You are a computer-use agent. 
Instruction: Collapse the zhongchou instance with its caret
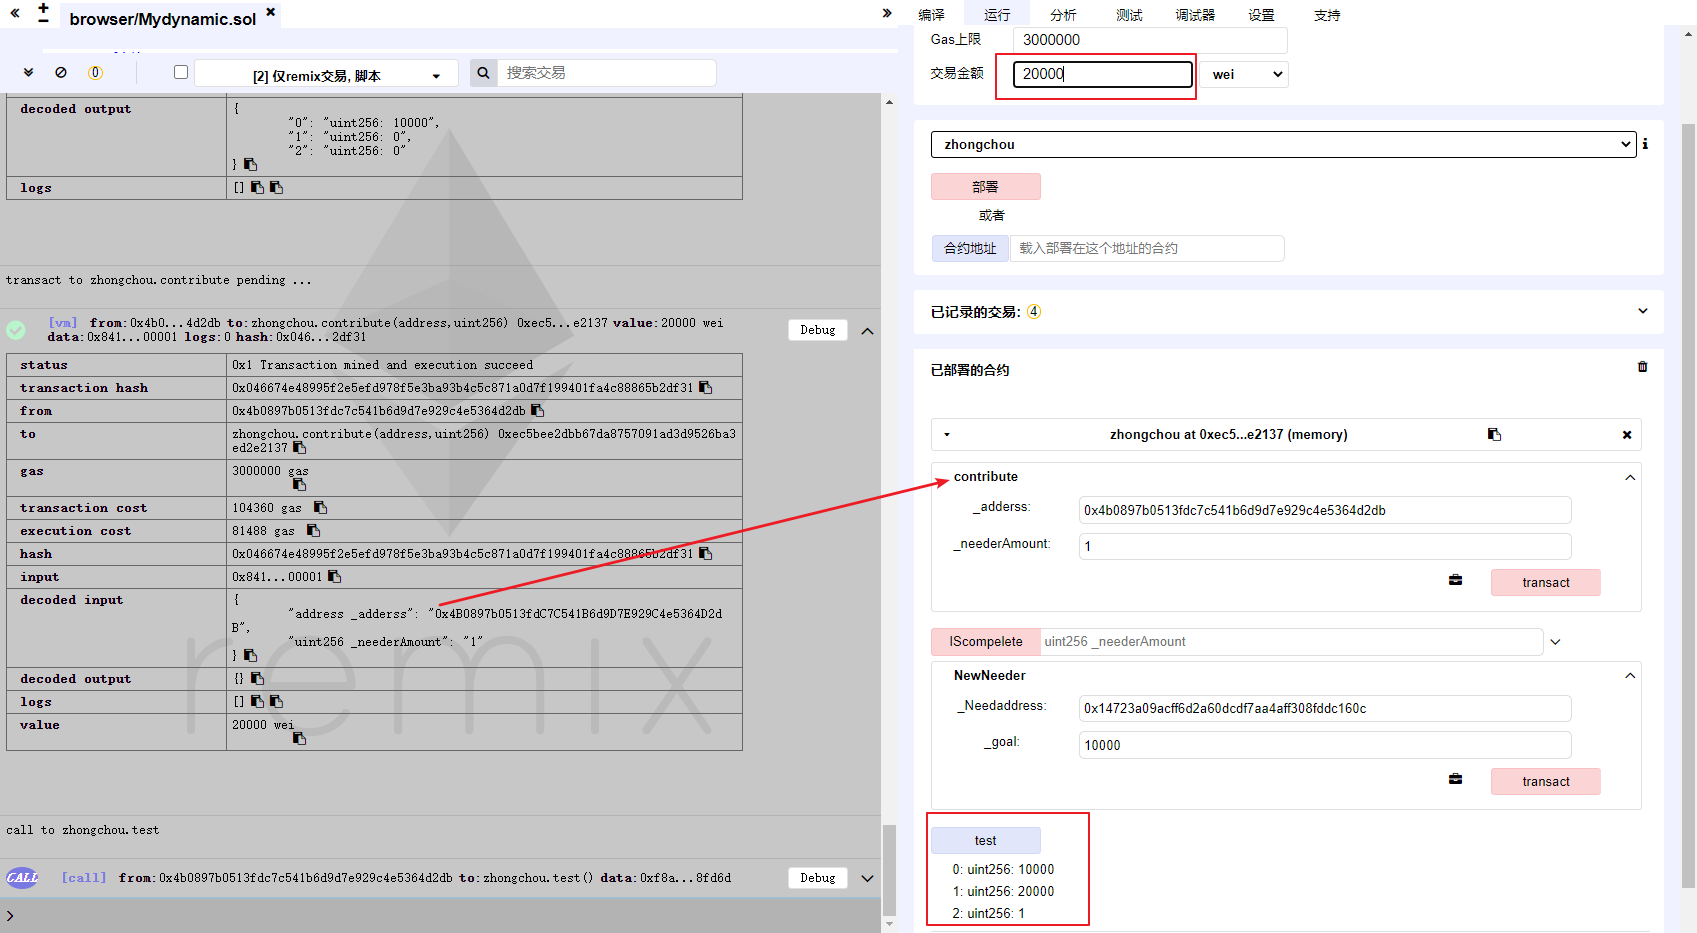coord(947,435)
